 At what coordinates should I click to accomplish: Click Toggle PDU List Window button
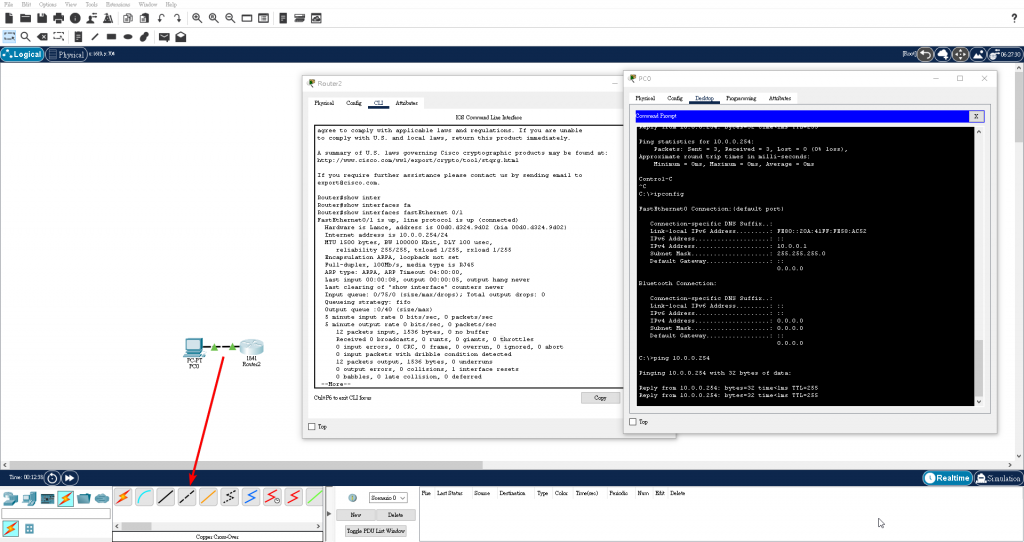click(376, 531)
